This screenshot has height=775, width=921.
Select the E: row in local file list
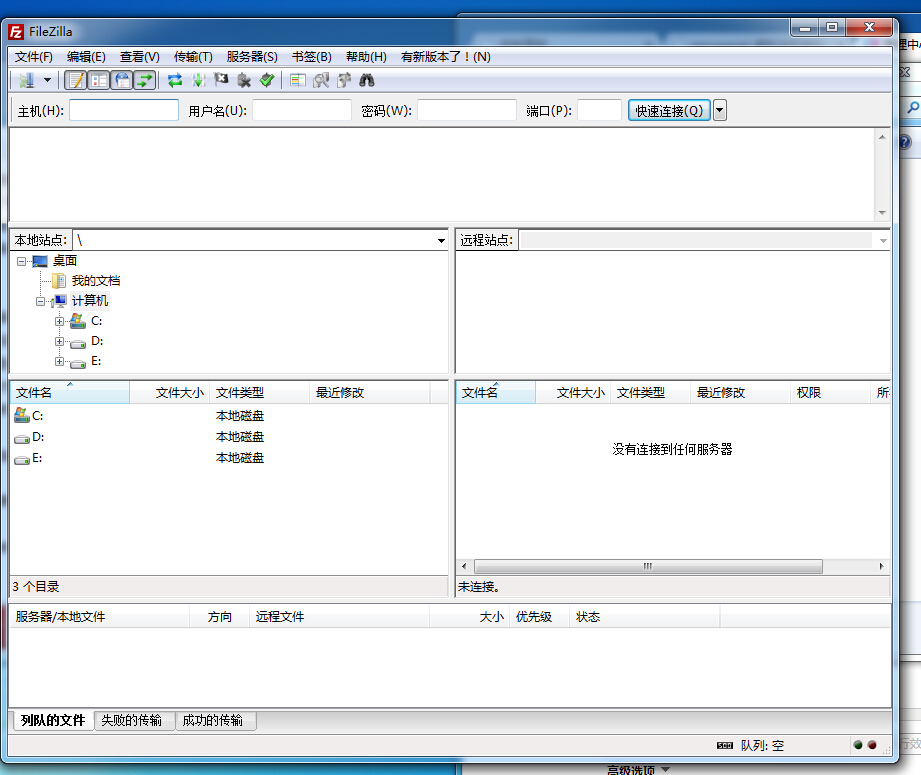click(228, 458)
